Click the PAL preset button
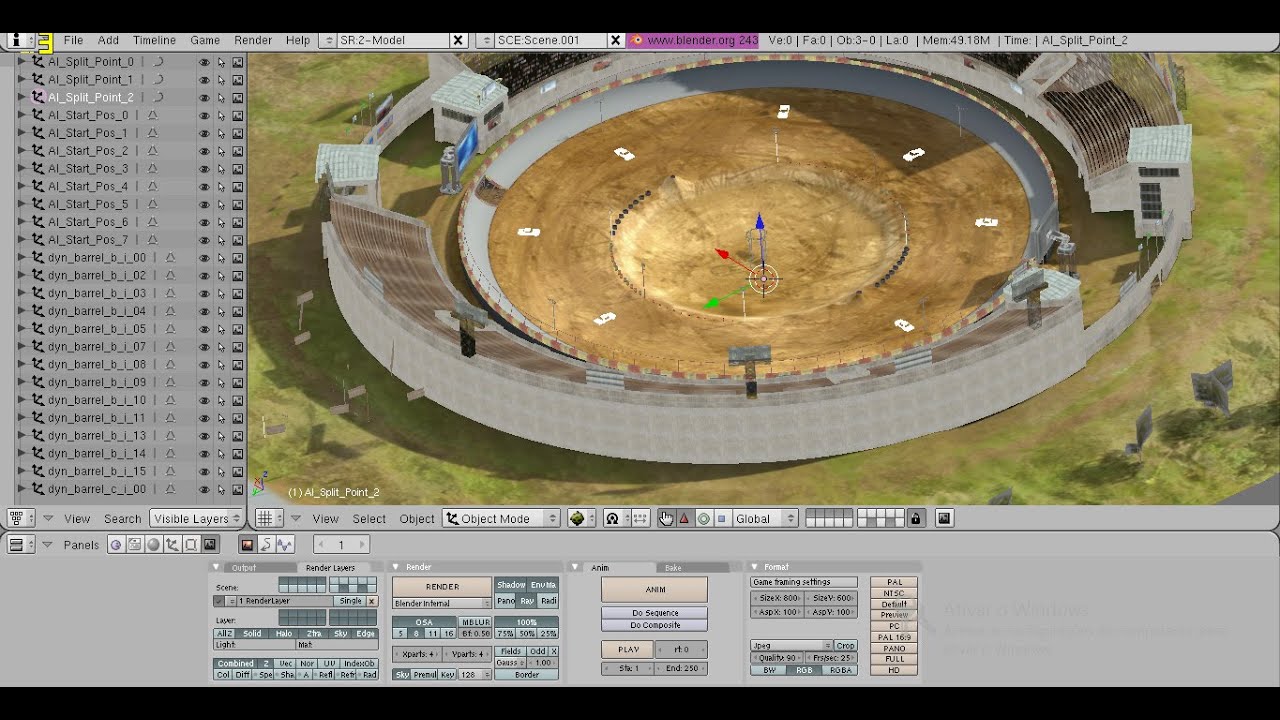 point(894,582)
